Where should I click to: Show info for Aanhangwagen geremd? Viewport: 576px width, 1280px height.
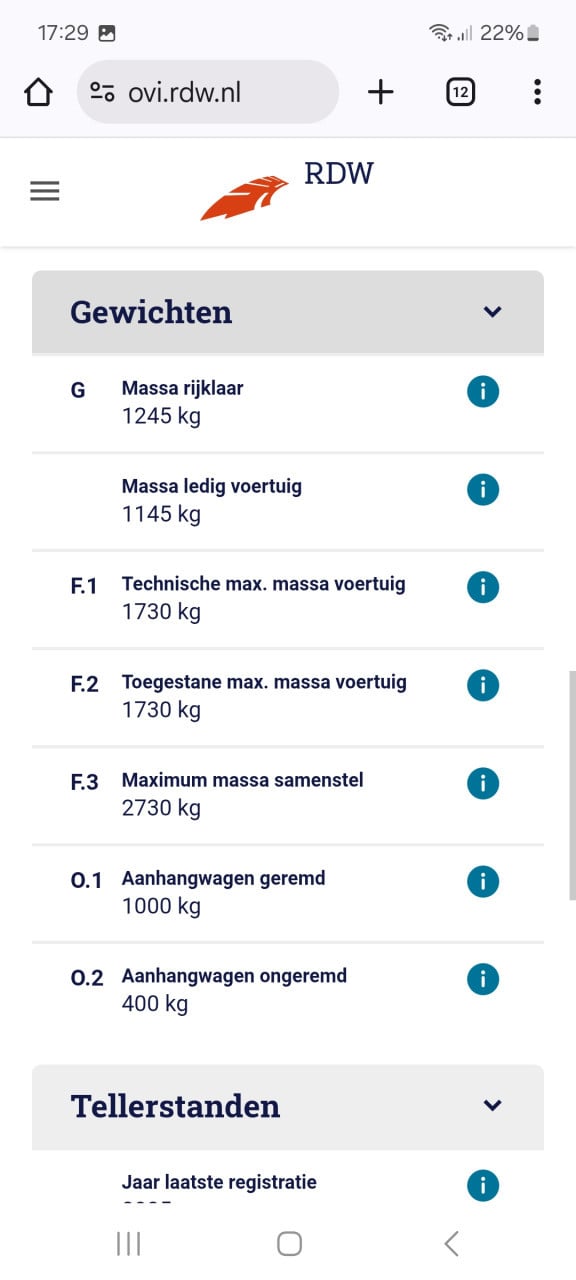click(x=482, y=881)
